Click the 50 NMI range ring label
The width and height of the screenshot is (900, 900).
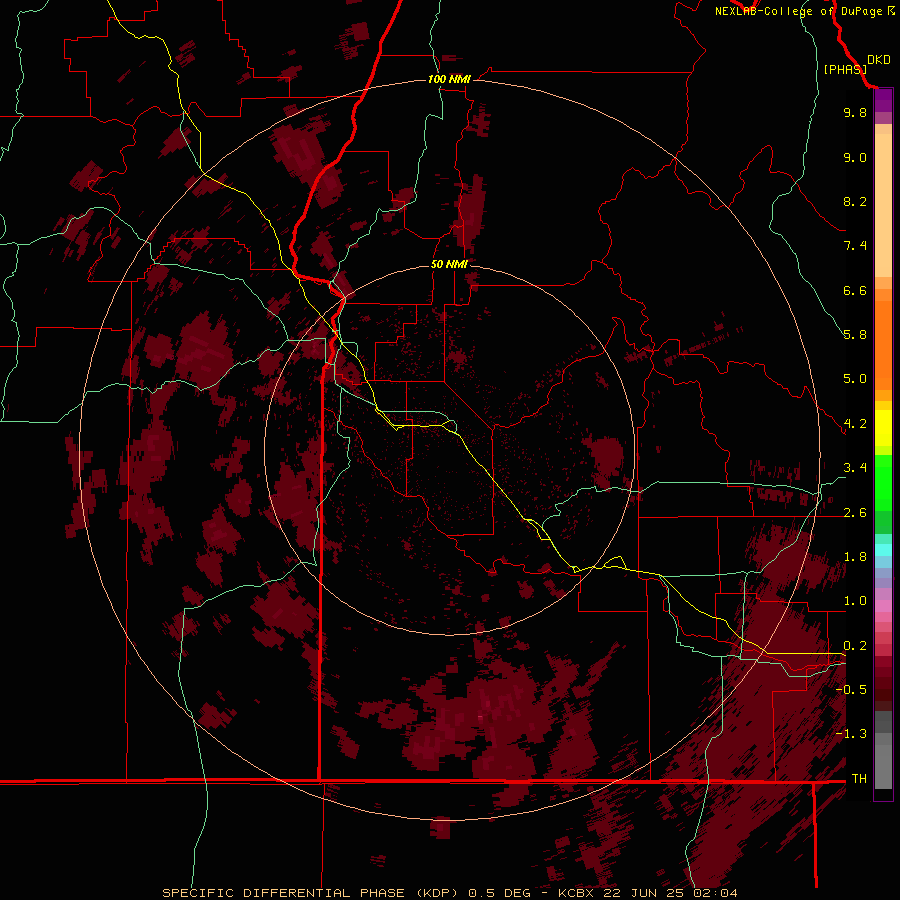coord(449,264)
